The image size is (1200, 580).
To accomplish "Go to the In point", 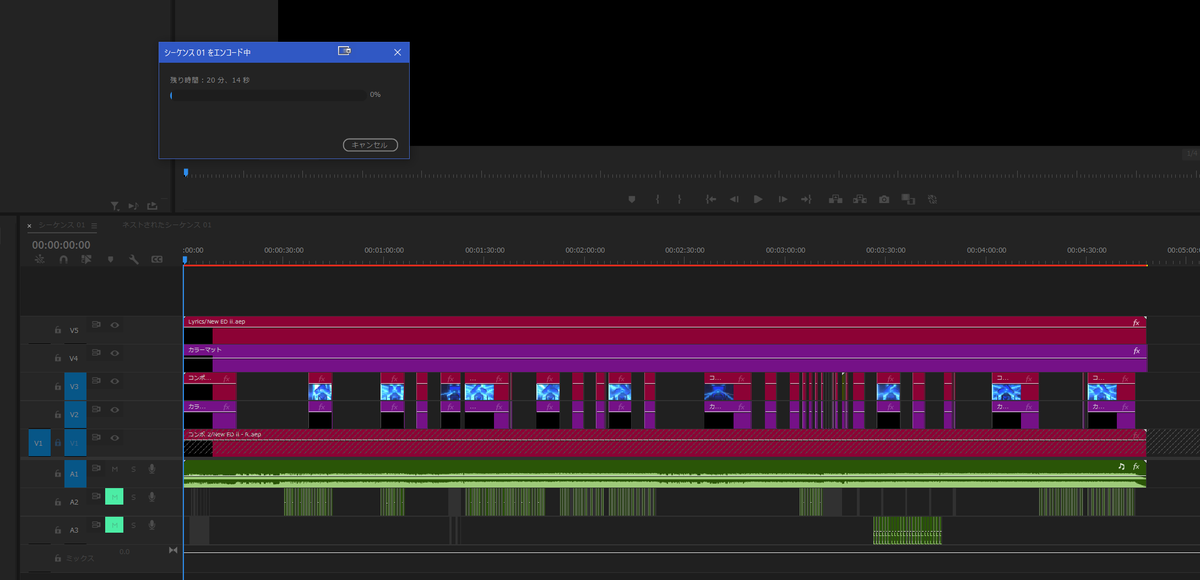I will [710, 199].
